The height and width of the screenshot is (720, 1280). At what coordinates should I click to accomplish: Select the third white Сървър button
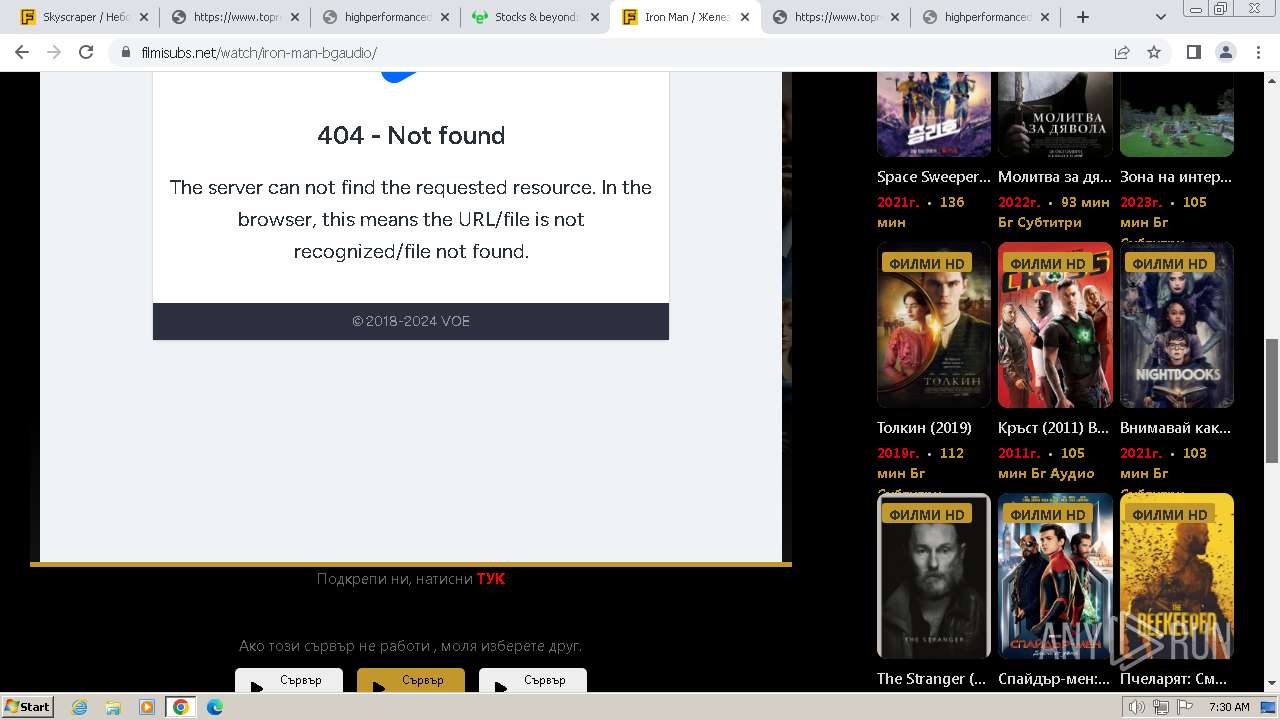(533, 680)
